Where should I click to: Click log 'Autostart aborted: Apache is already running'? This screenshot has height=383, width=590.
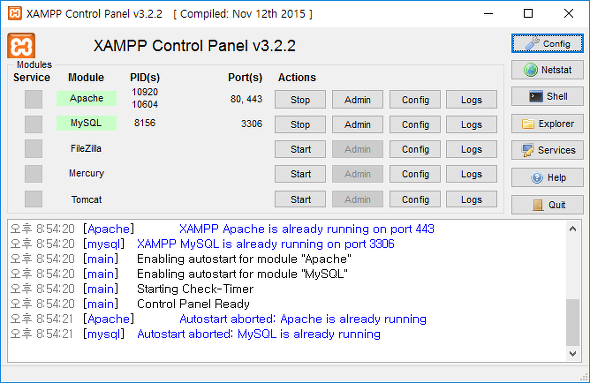point(303,319)
